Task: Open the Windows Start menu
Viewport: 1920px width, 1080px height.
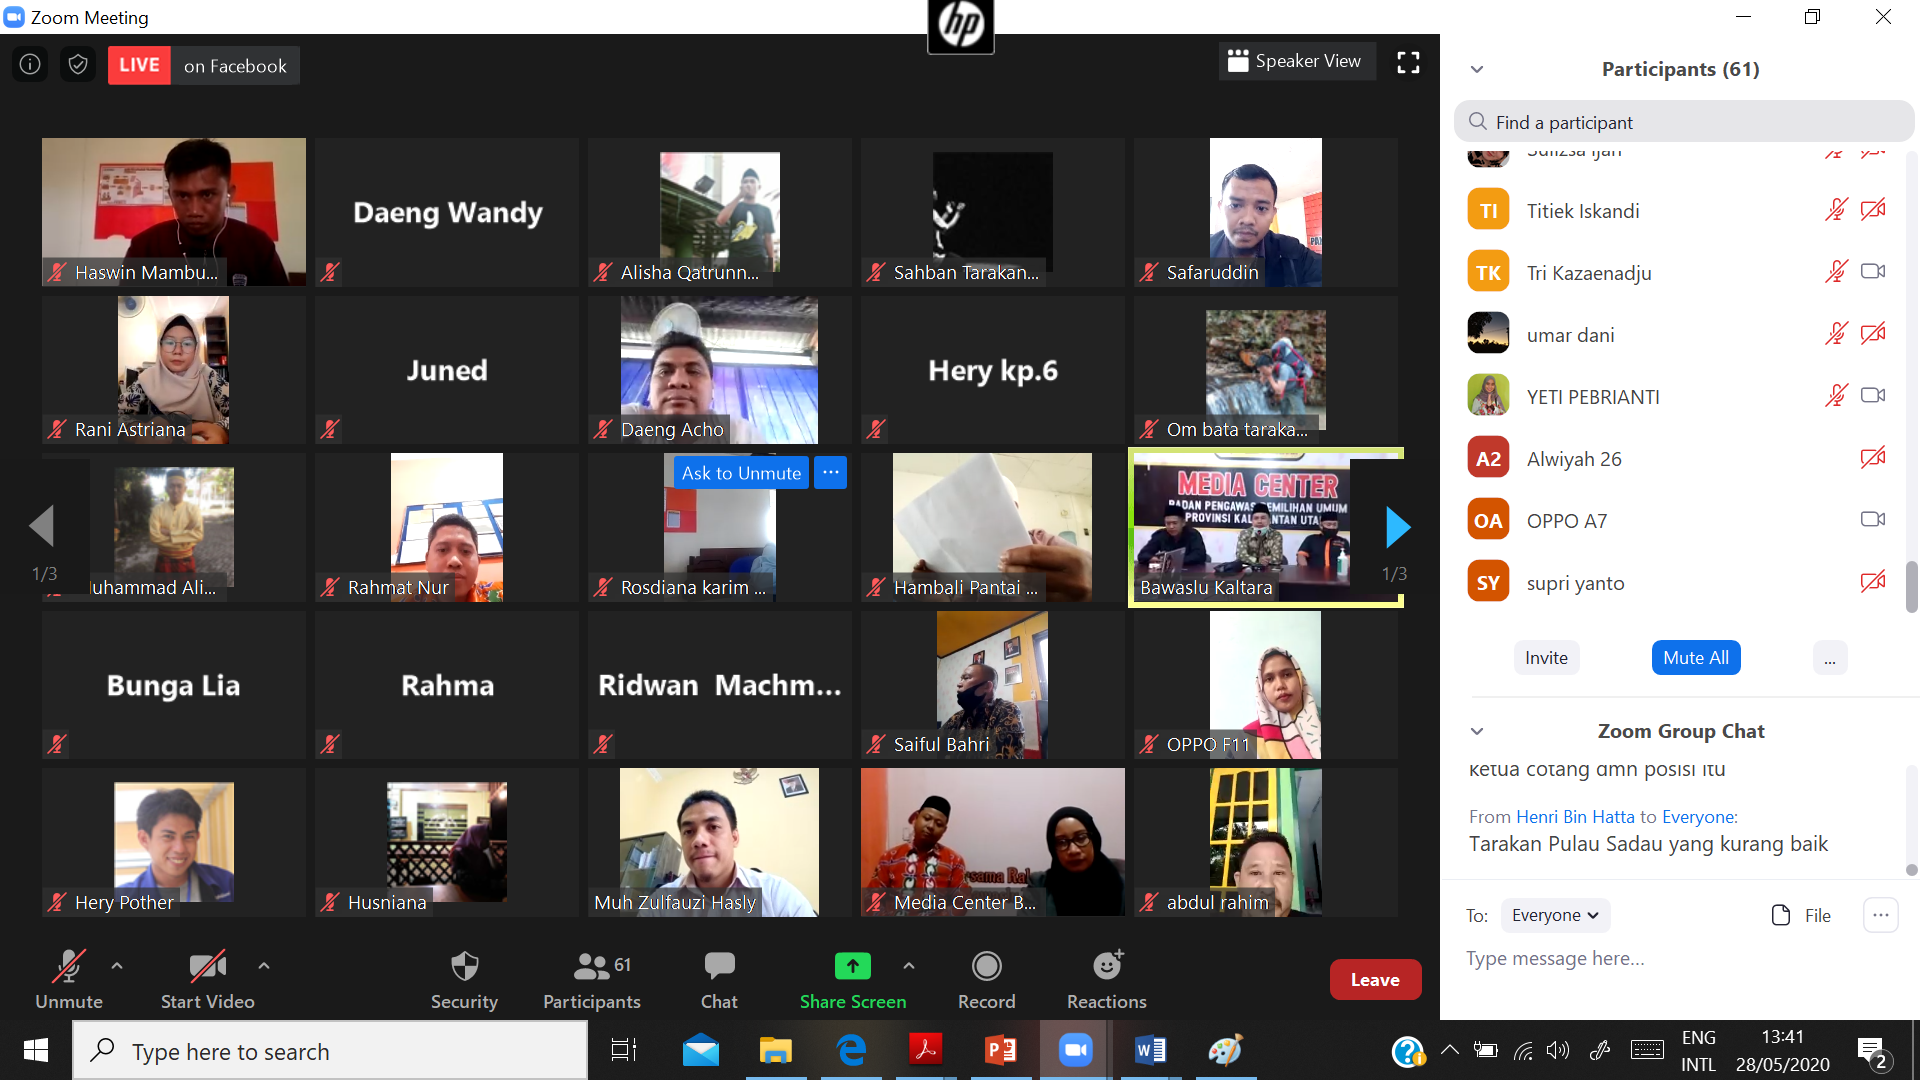Action: 36,1050
